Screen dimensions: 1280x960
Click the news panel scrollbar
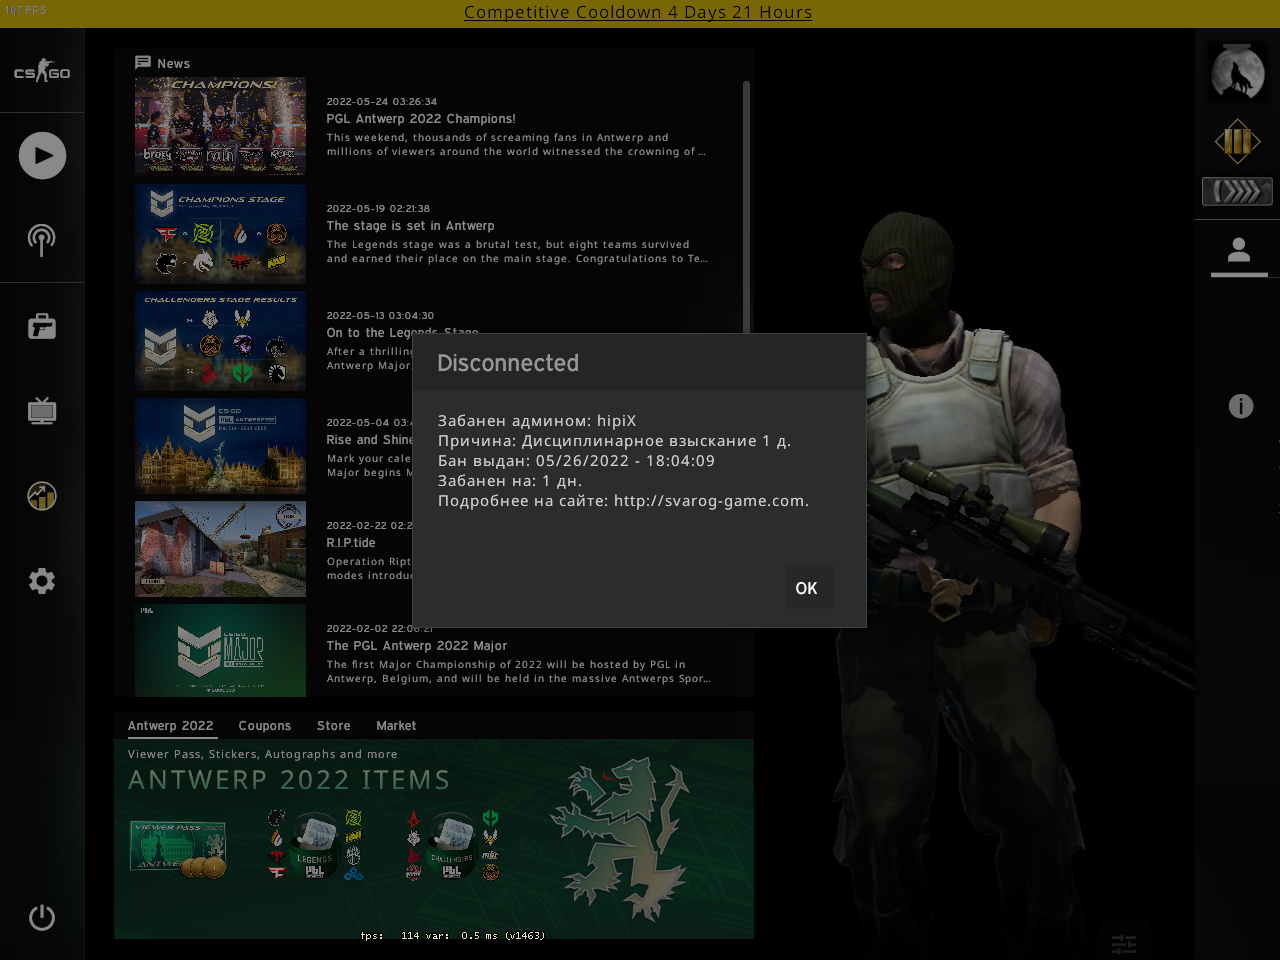[x=746, y=208]
